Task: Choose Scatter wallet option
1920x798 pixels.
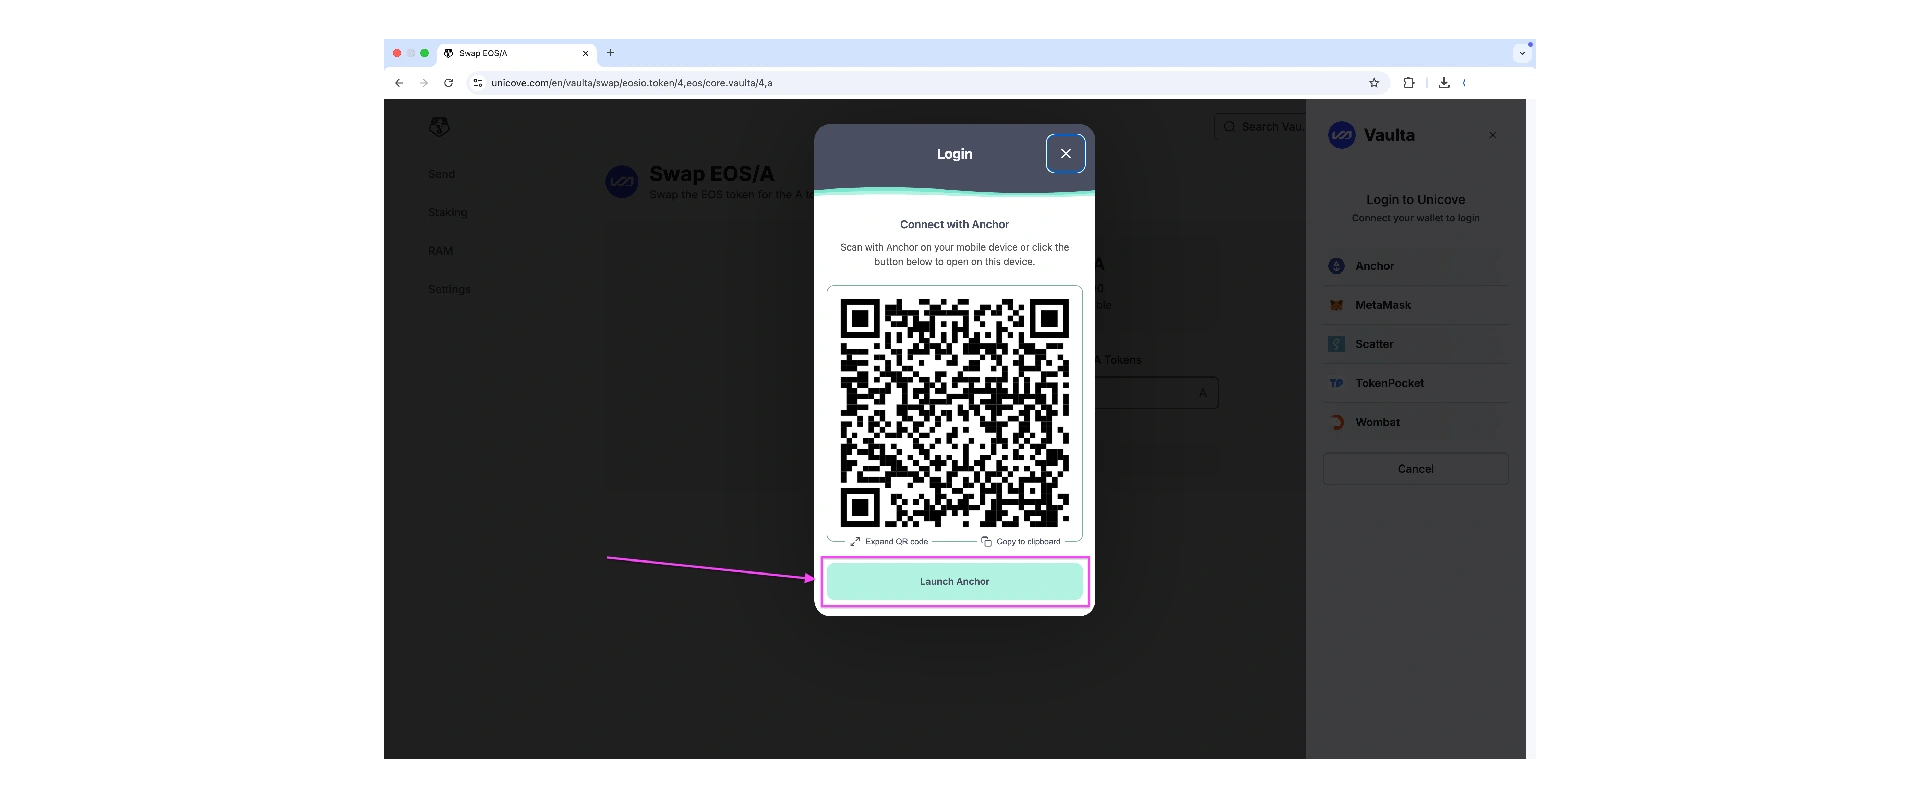Action: (1415, 344)
